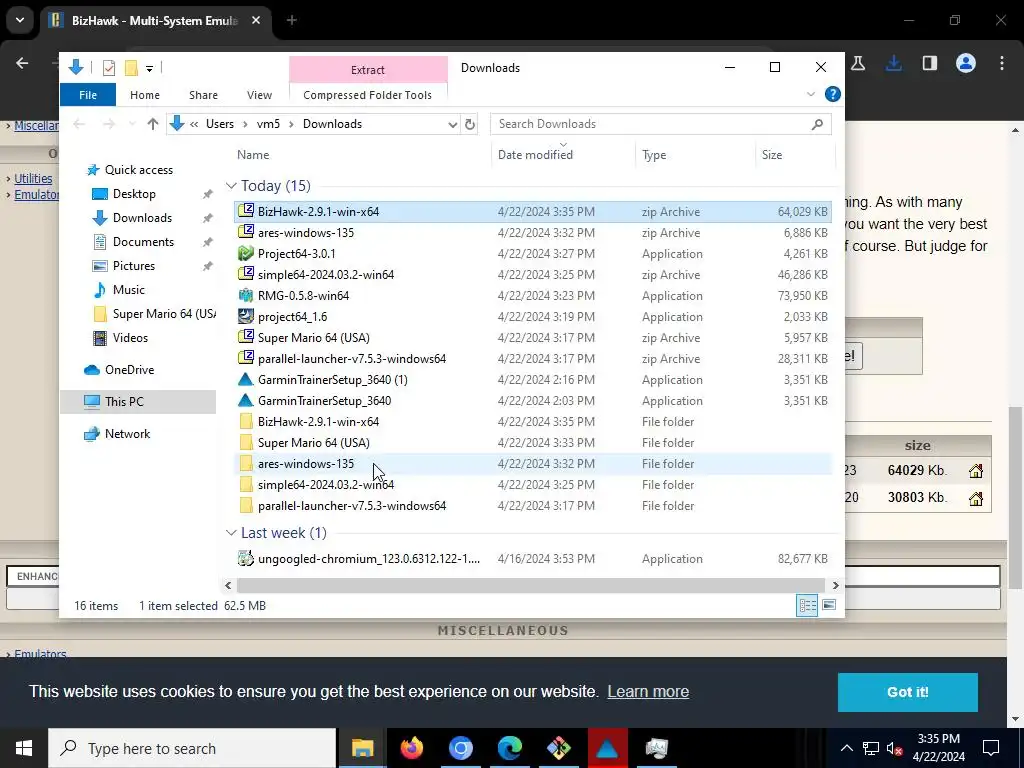The height and width of the screenshot is (768, 1024).
Task: Expand hidden breadcrumb path chevrons
Action: (x=194, y=124)
